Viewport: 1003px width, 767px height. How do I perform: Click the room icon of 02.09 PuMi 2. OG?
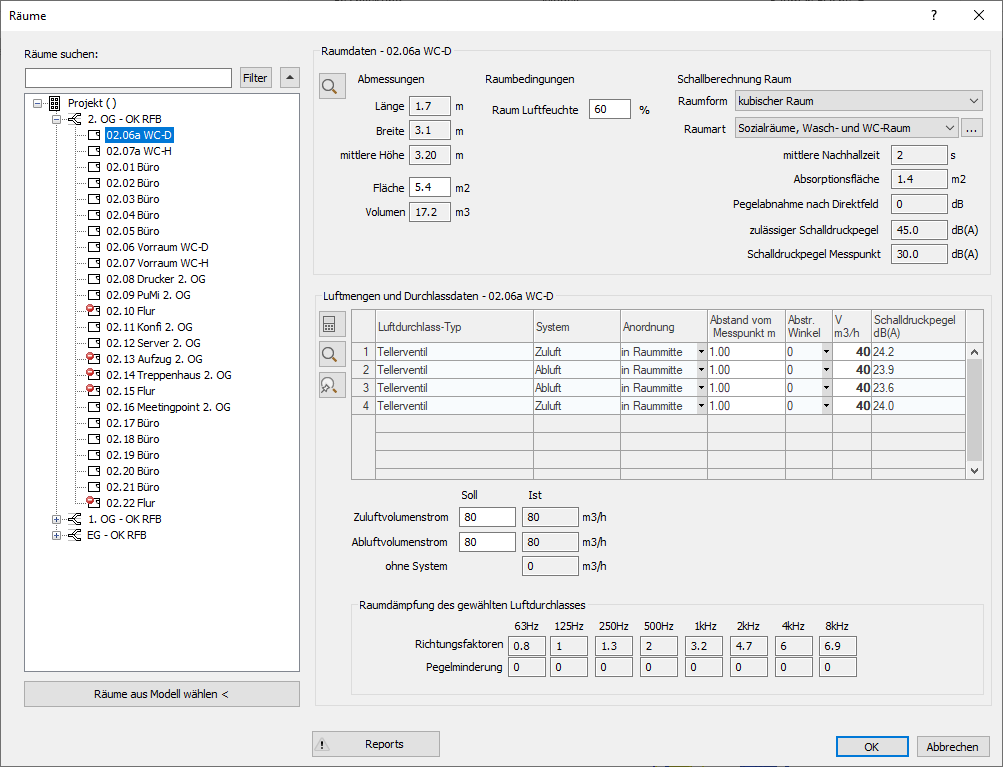94,295
